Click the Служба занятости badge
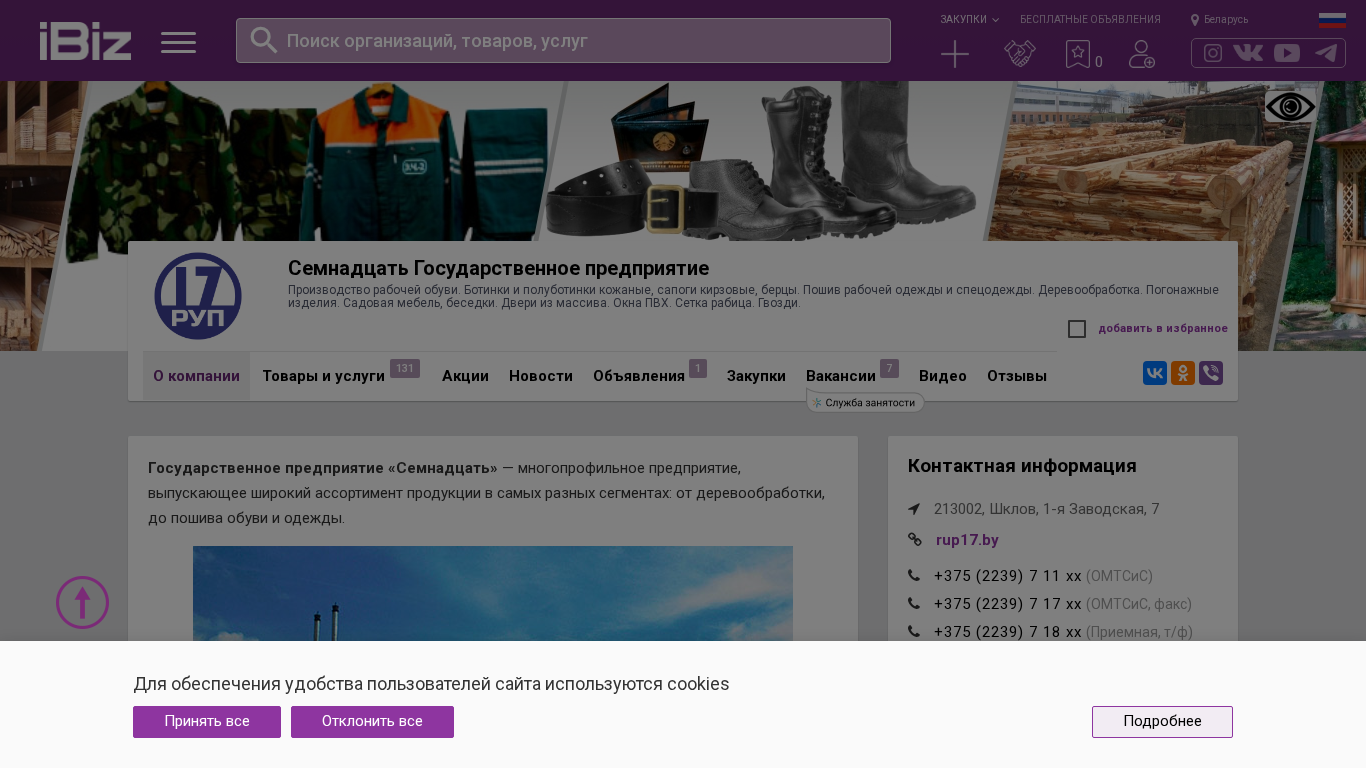 click(866, 402)
